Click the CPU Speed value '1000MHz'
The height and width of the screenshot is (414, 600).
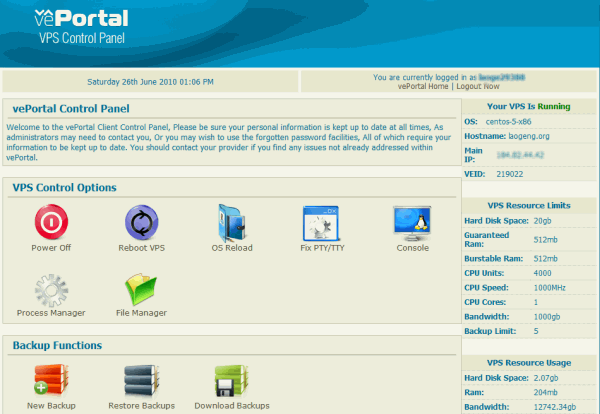(x=549, y=288)
